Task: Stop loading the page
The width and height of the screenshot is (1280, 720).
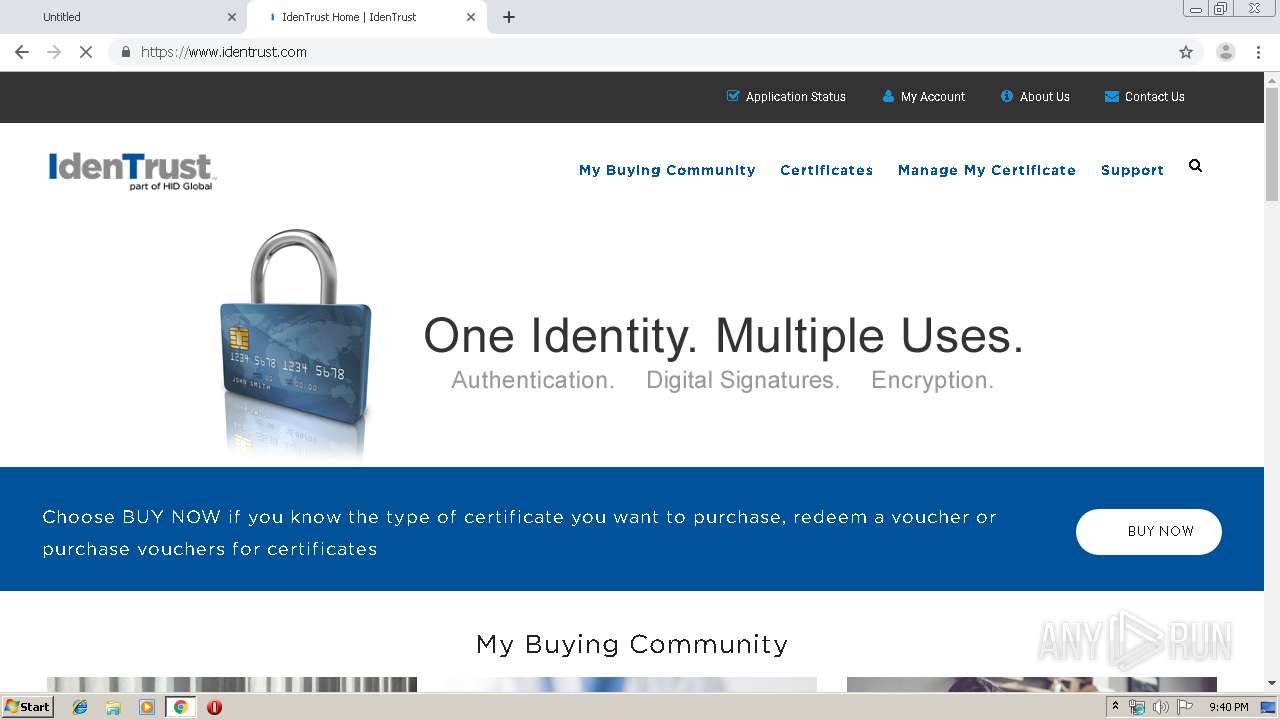Action: pos(86,52)
